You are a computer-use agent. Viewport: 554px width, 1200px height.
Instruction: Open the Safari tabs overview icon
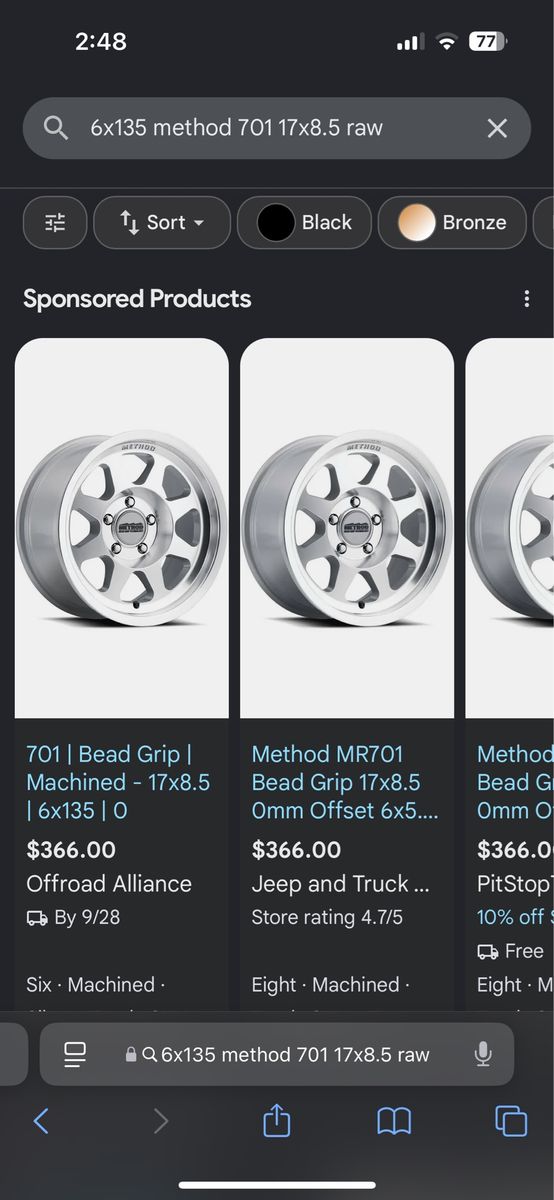[x=511, y=1121]
